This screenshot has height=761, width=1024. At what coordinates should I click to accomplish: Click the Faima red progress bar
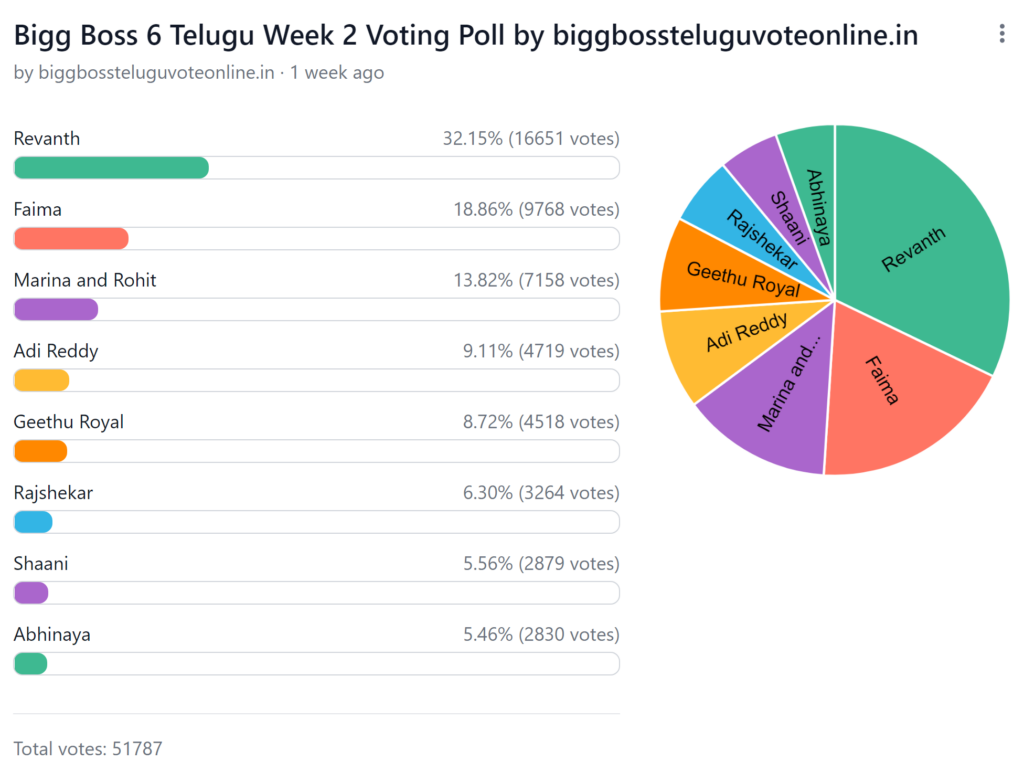(71, 239)
